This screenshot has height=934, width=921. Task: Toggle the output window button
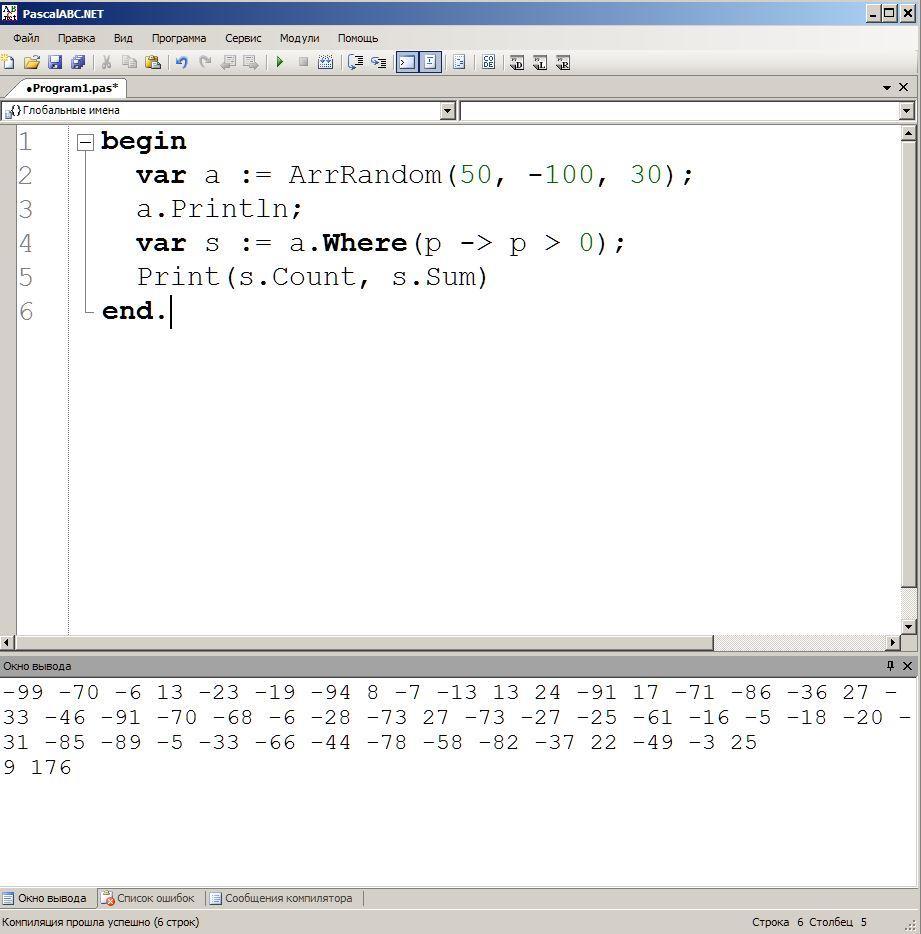407,62
